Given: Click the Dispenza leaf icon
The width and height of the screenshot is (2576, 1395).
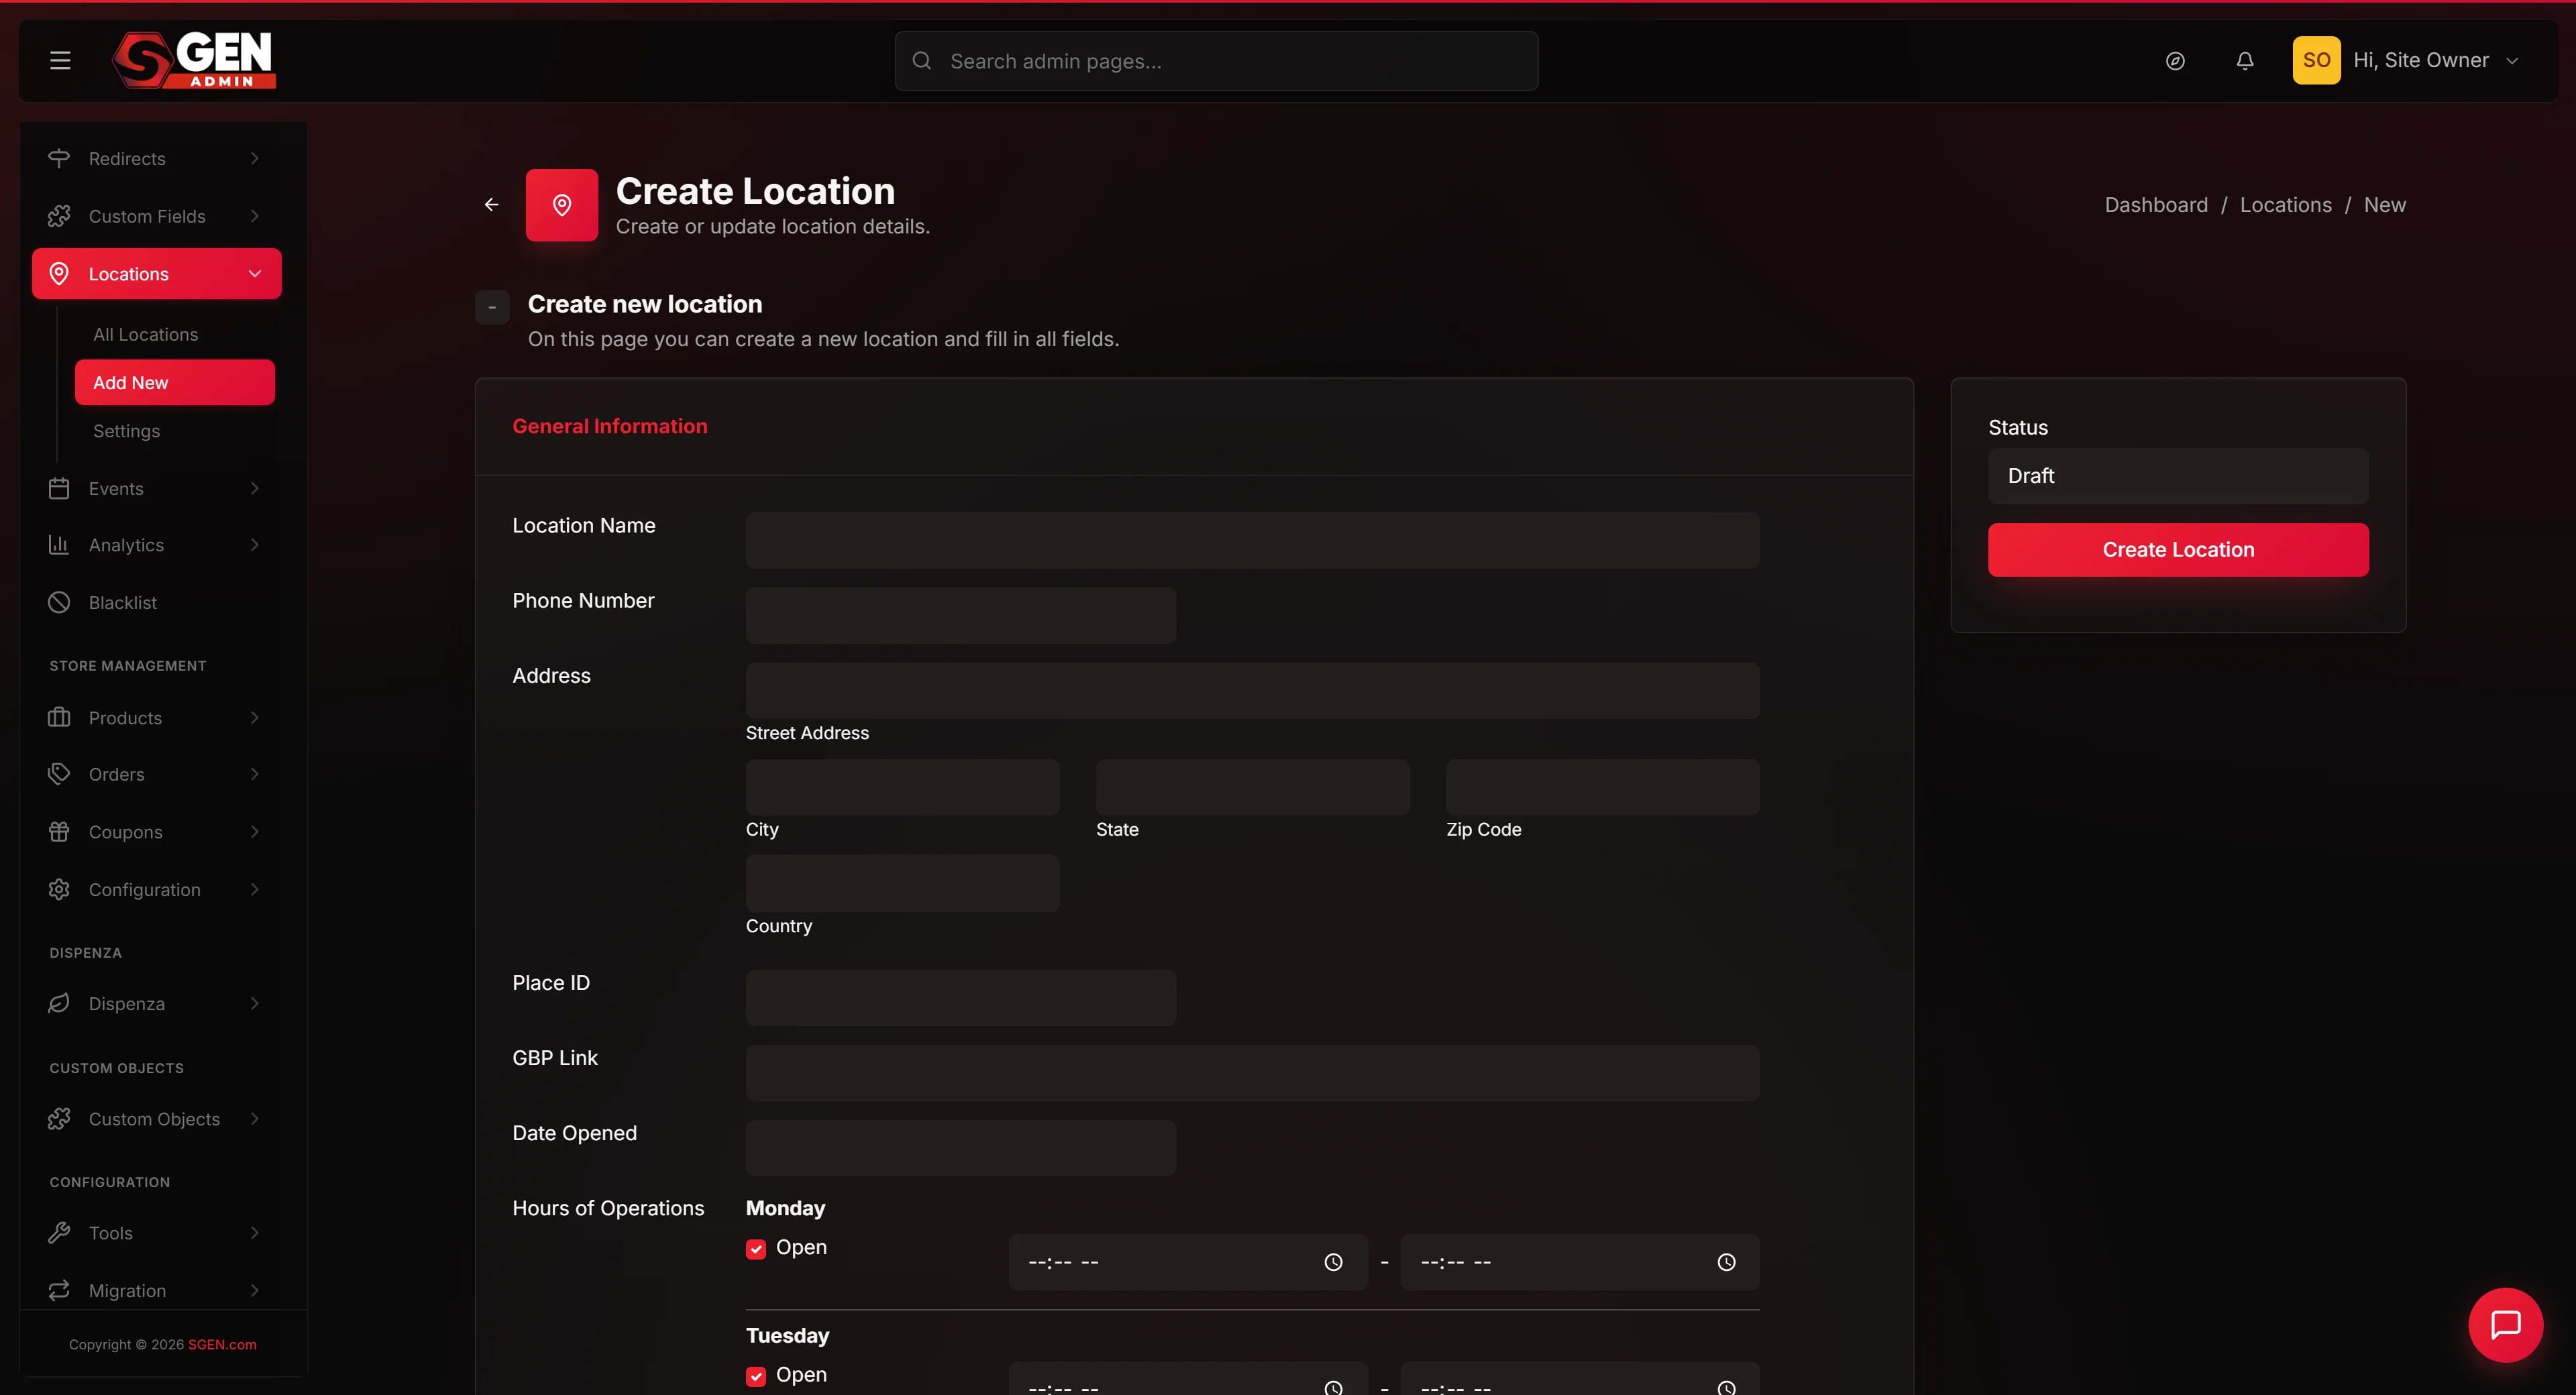Looking at the screenshot, I should pyautogui.click(x=59, y=1003).
